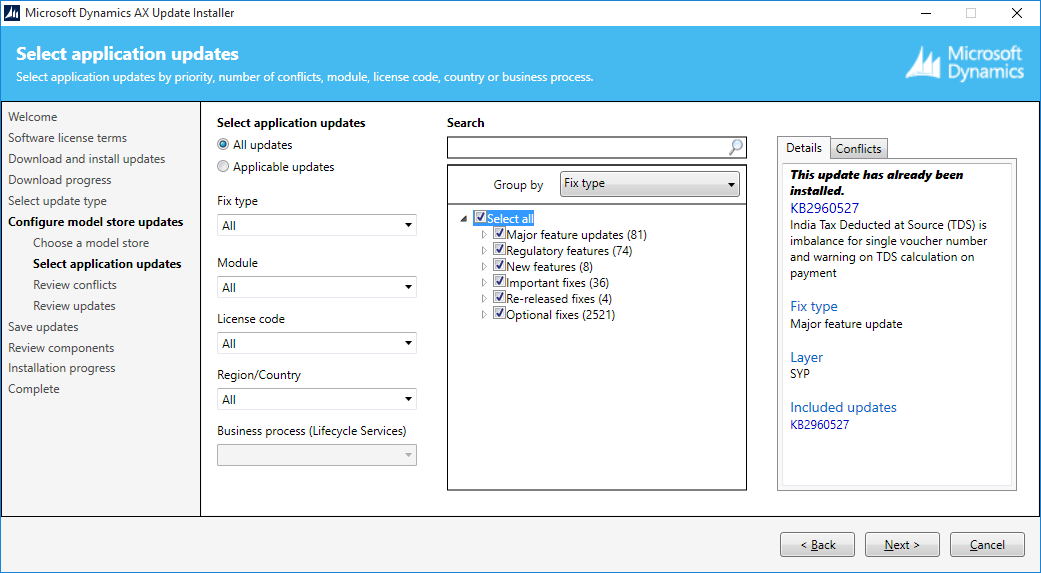Select the All updates radio button
1041x573 pixels.
point(223,145)
